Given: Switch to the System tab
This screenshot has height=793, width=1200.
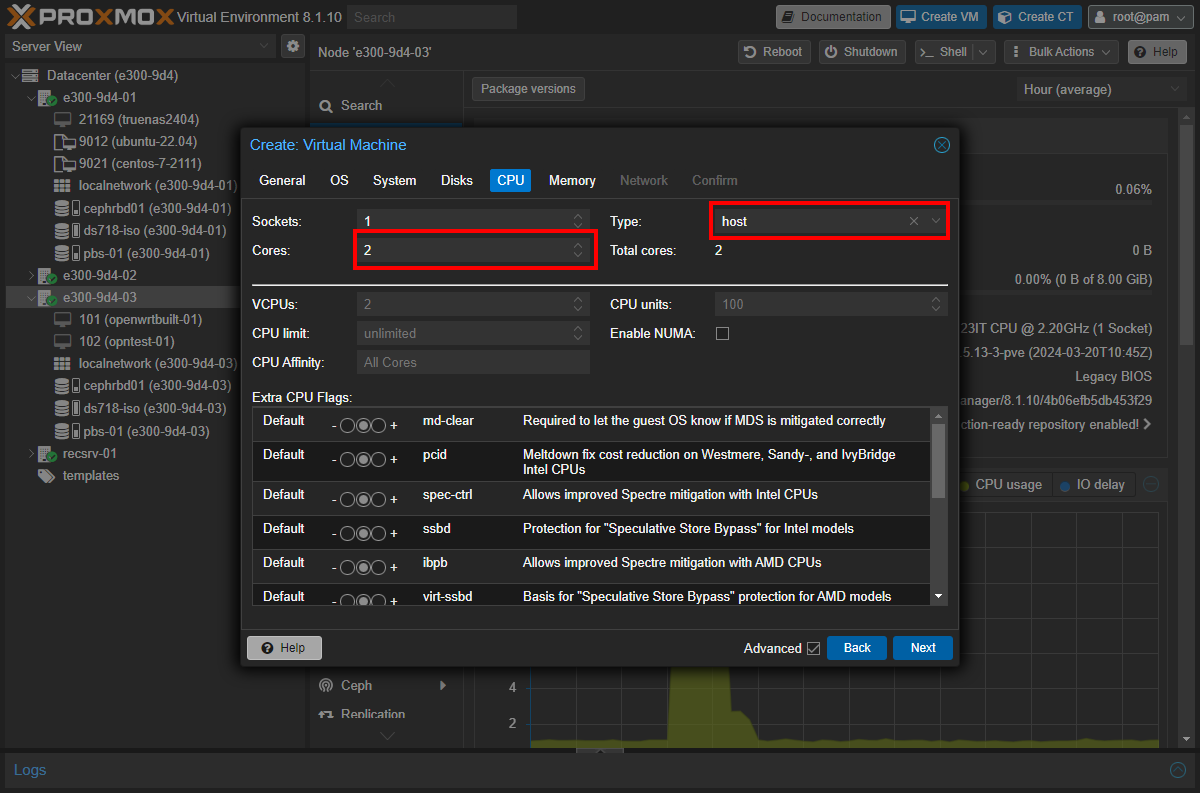Looking at the screenshot, I should [394, 180].
